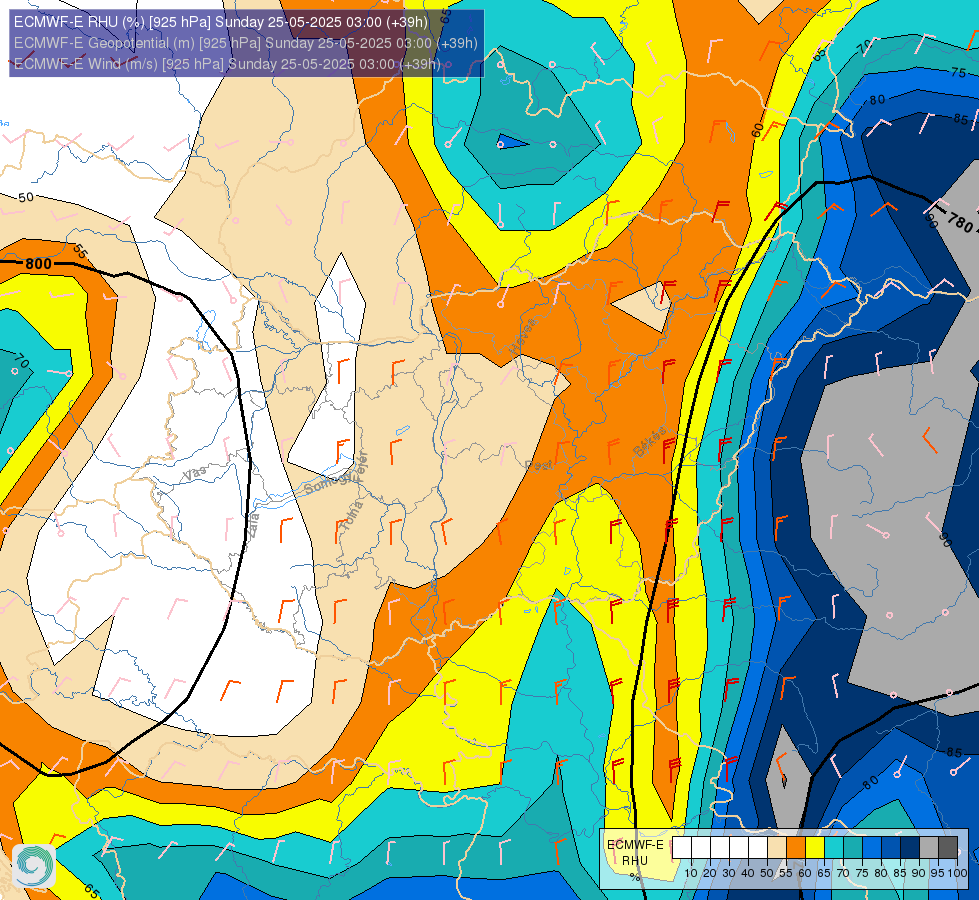Viewport: 979px width, 900px height.
Task: Click the legend tick label '40'
Action: [748, 873]
